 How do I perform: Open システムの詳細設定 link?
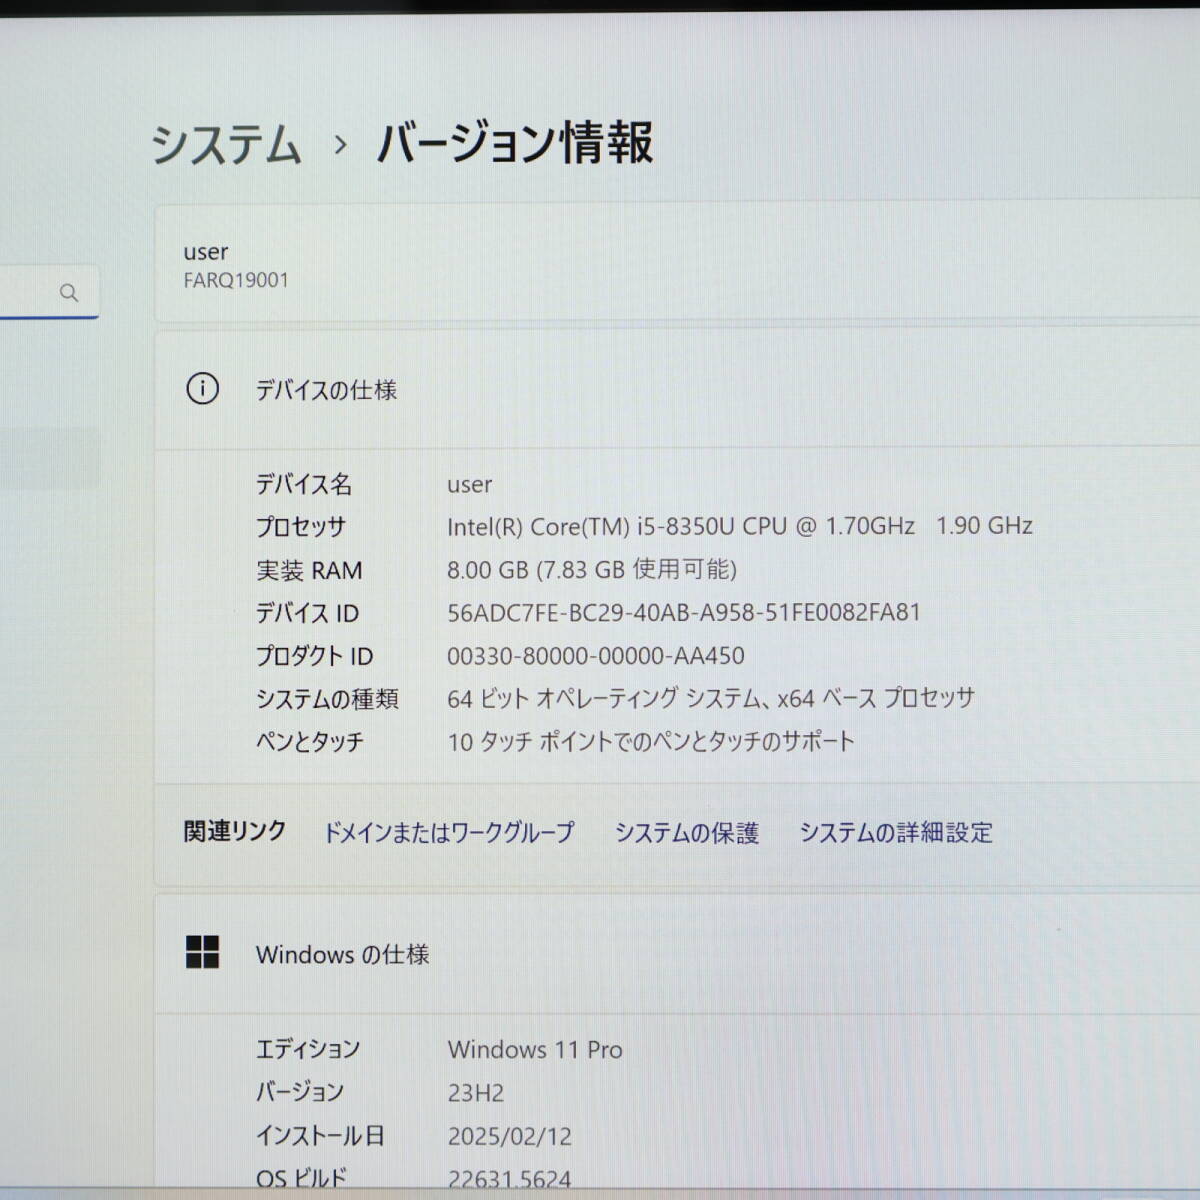[x=896, y=832]
